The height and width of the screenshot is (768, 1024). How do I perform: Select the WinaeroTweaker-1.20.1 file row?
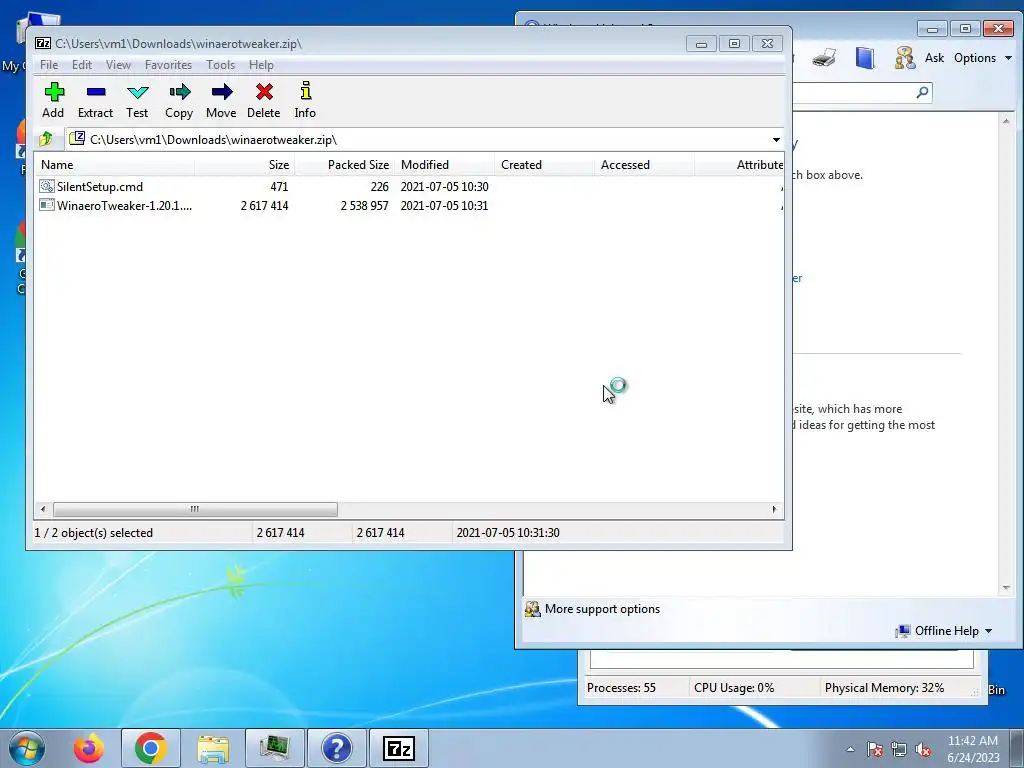point(409,205)
